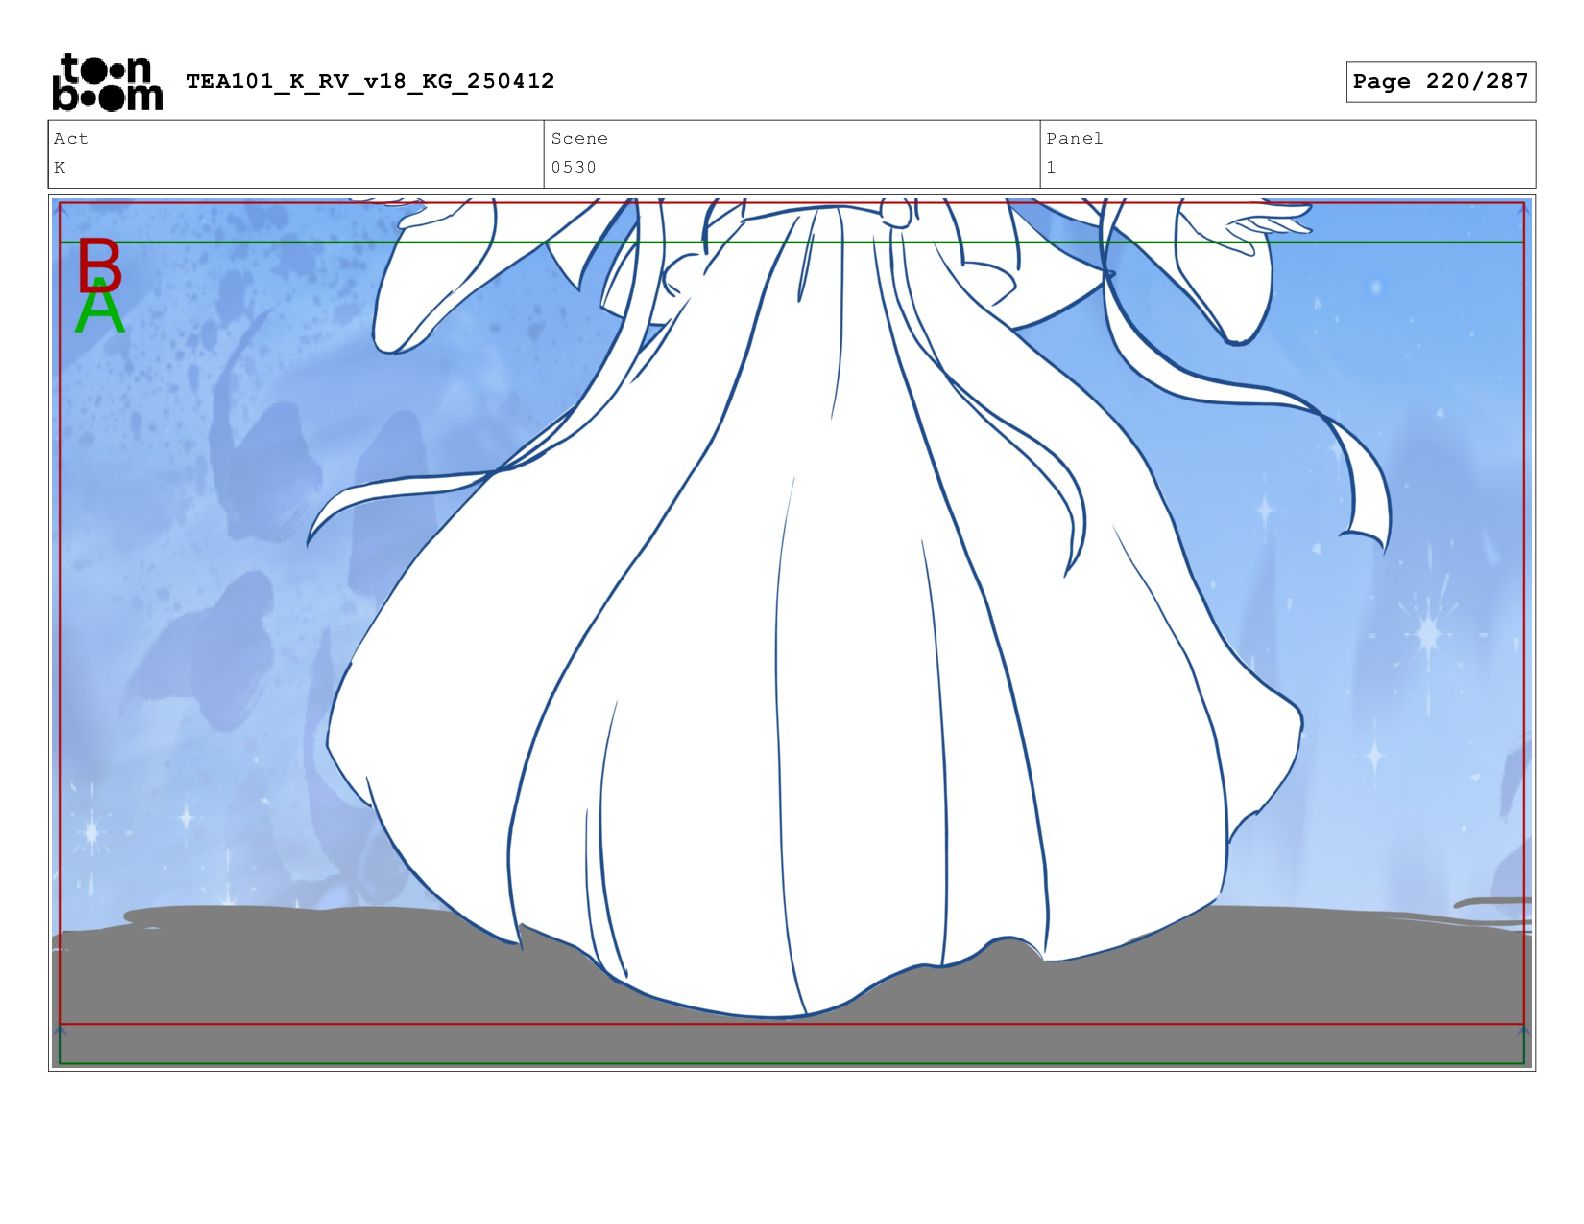Click the Act value K
Viewport: 1584px width, 1224px height.
point(60,167)
